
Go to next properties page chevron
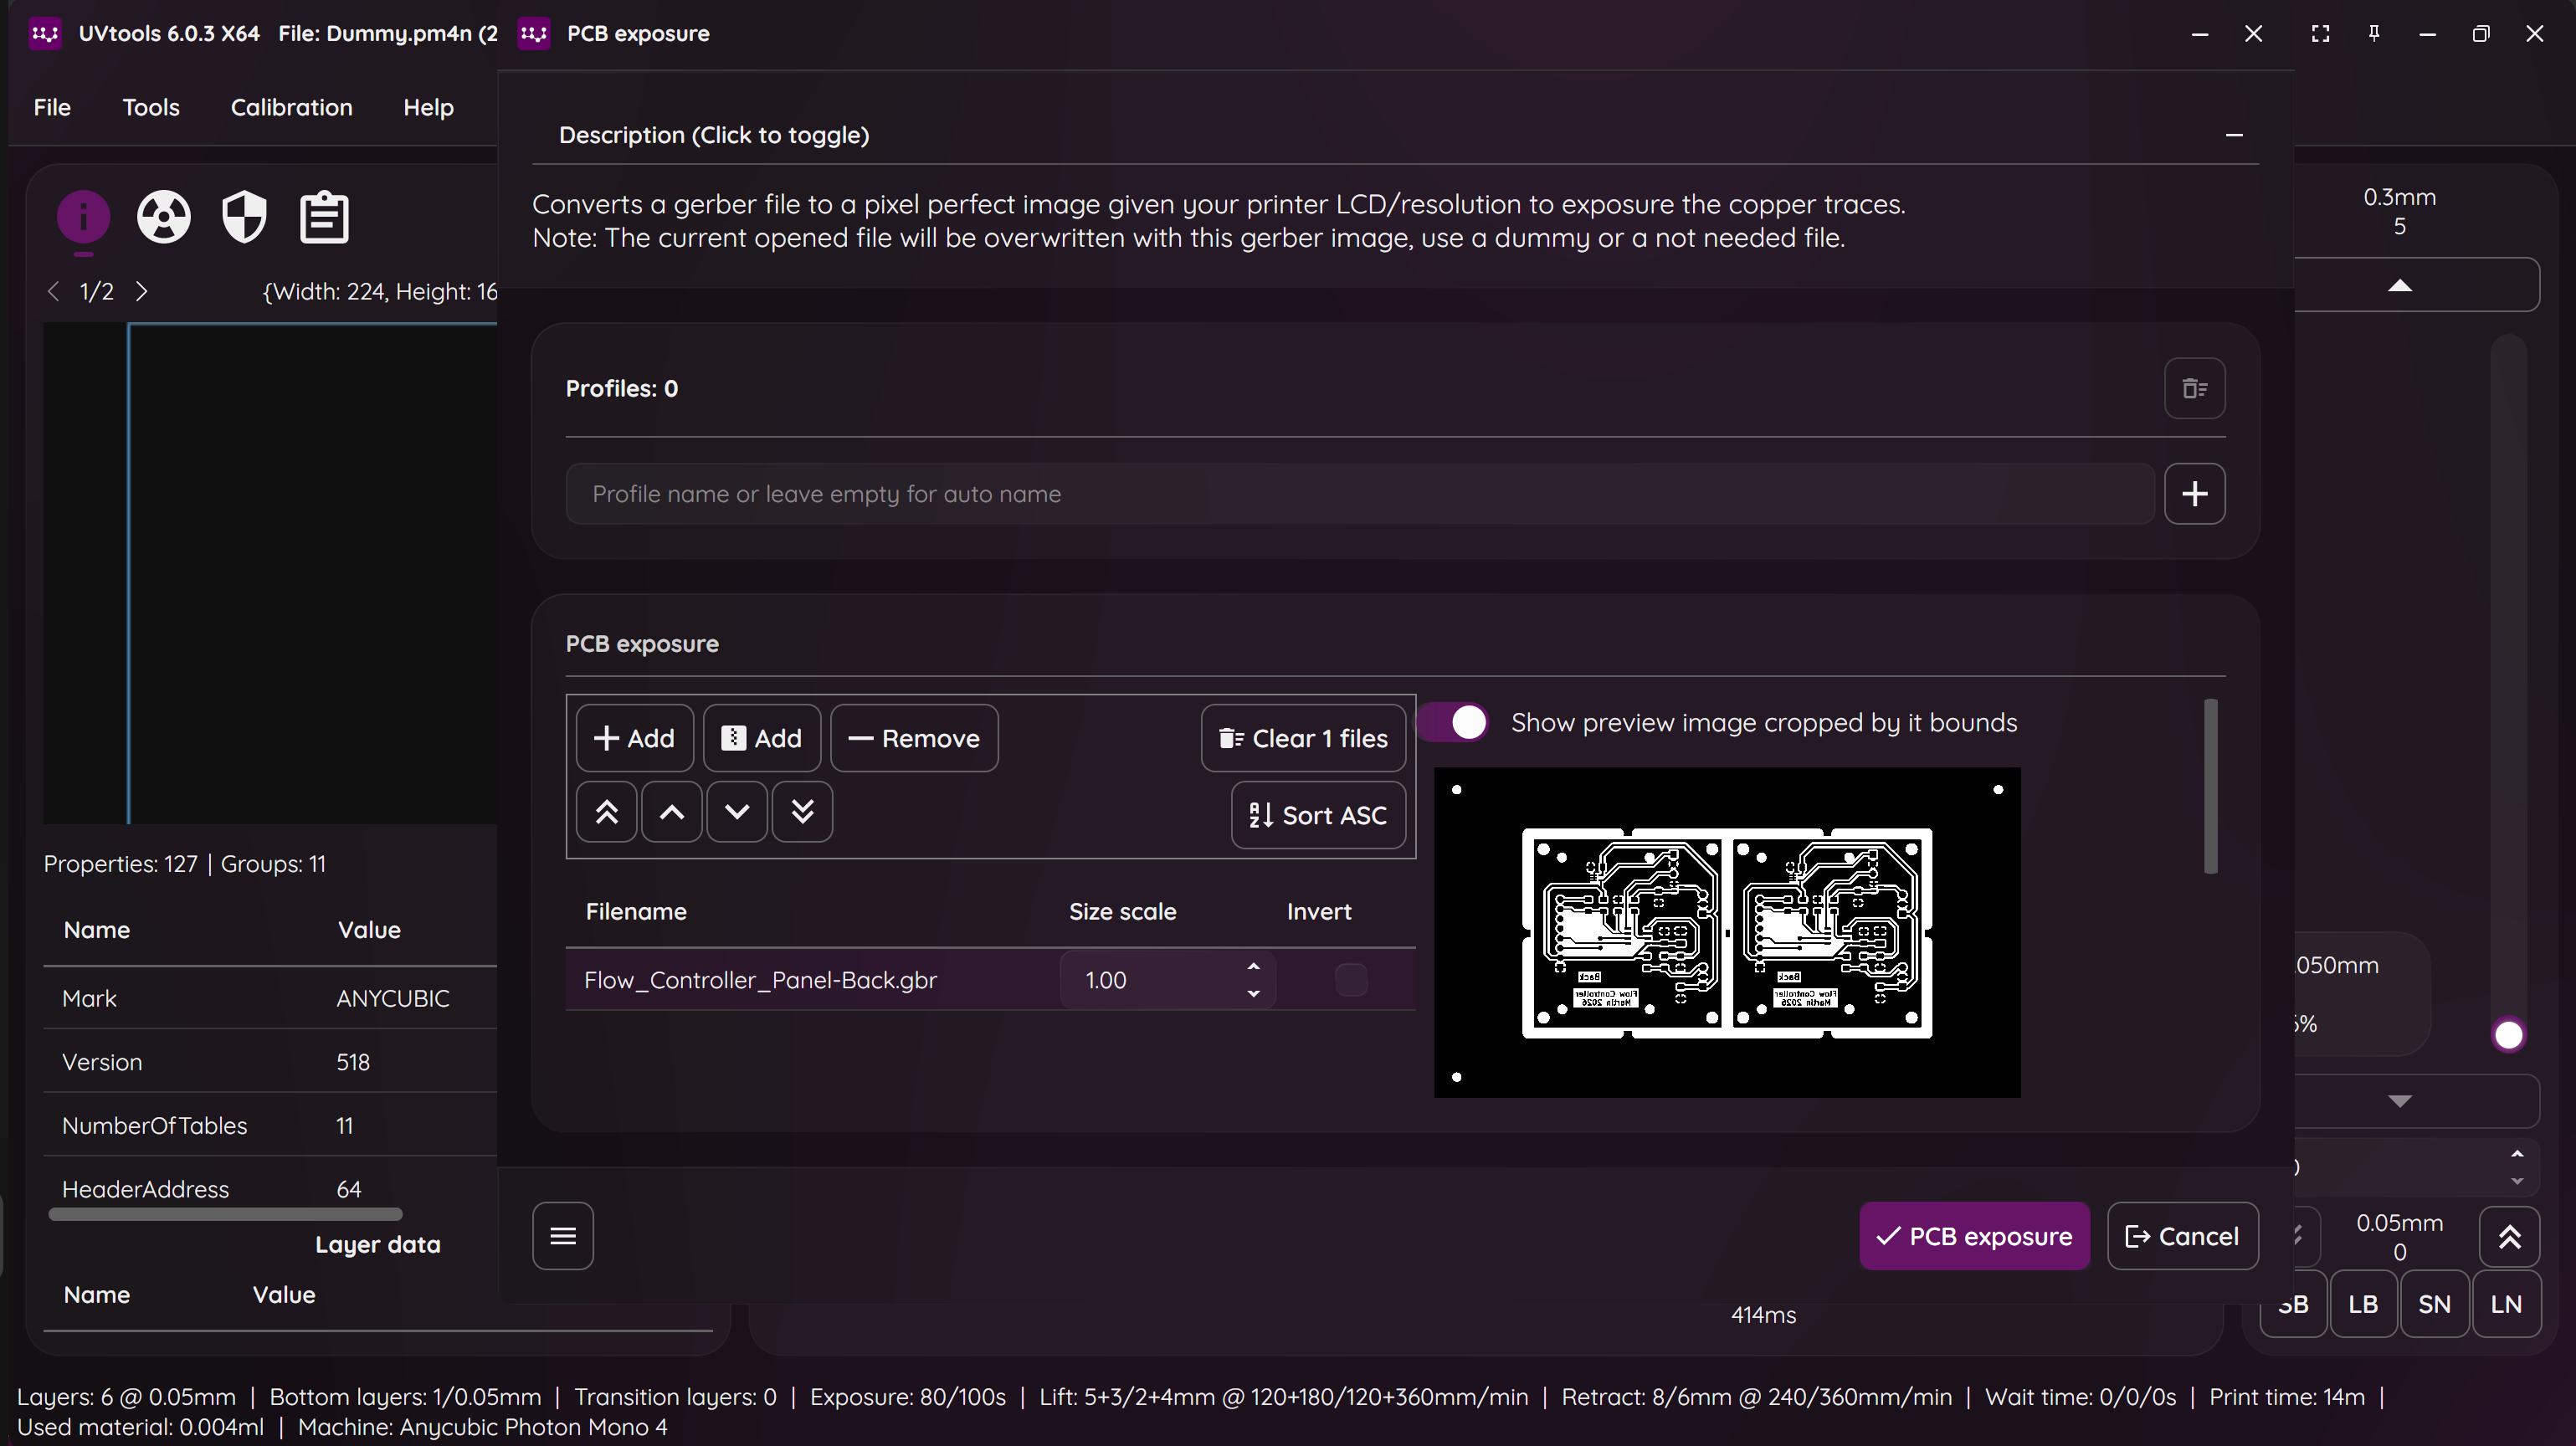(x=141, y=291)
